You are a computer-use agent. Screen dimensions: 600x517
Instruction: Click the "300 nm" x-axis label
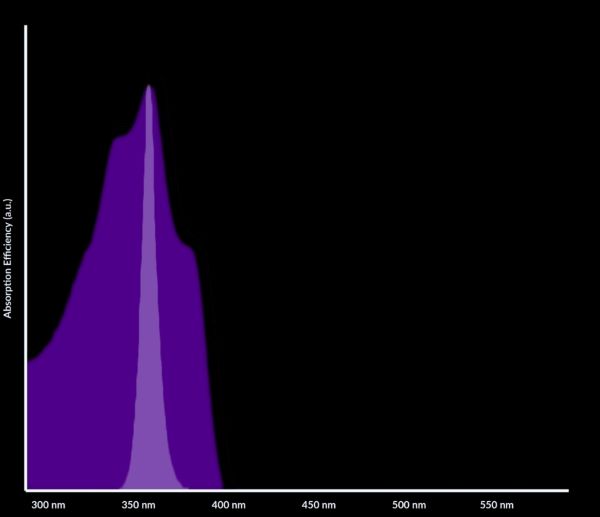tap(46, 505)
